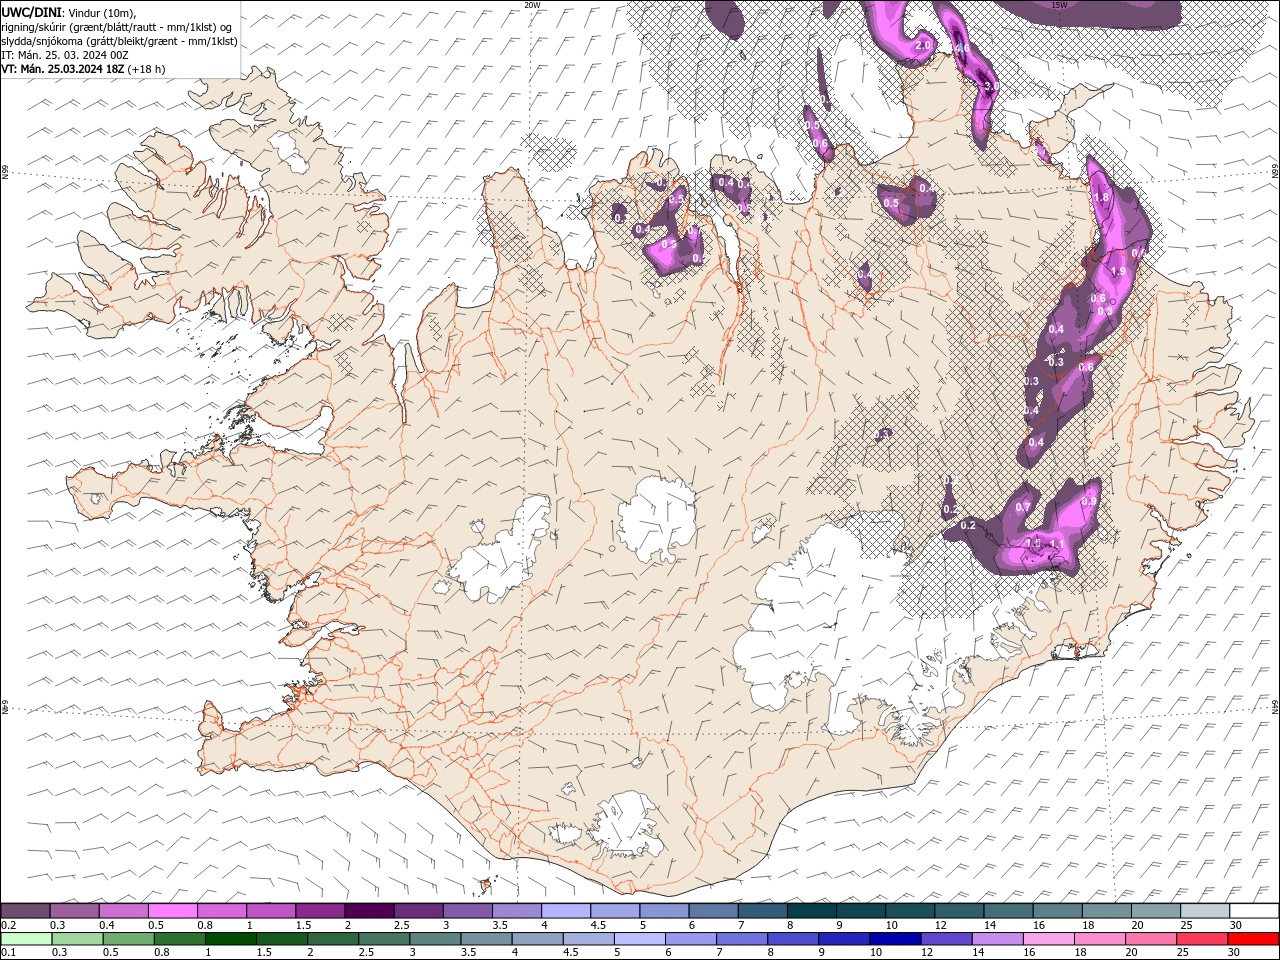Viewport: 1280px width, 960px height.
Task: Choose the pink 18 swatch in lower legend
Action: [x=1100, y=939]
